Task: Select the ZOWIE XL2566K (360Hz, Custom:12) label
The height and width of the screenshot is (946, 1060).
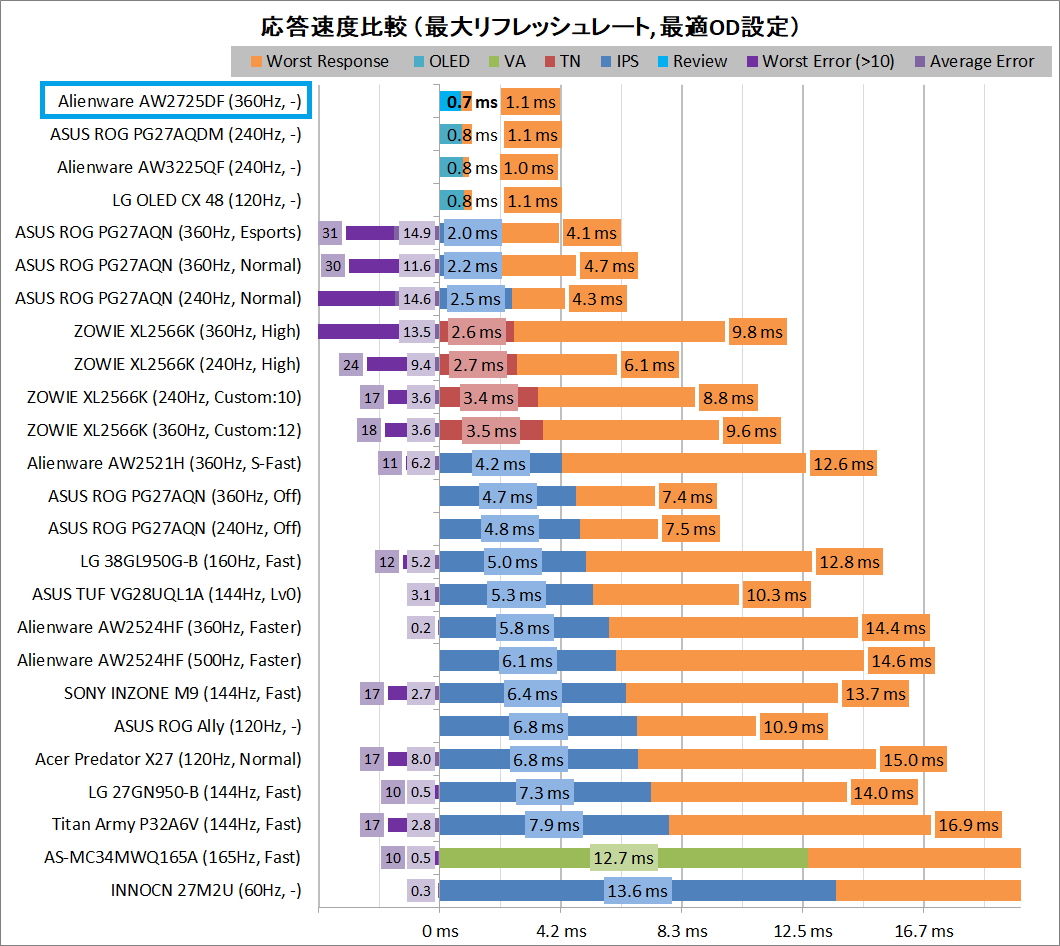Action: (164, 430)
